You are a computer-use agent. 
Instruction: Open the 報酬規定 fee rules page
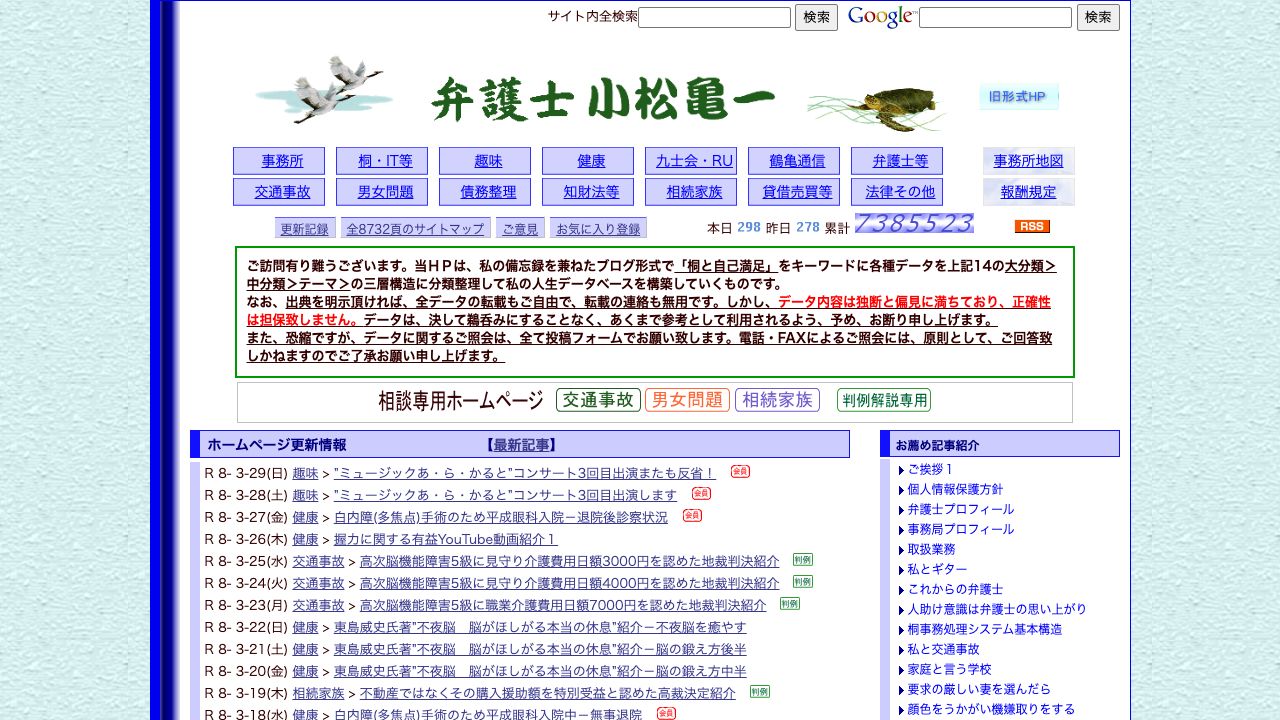pos(1028,191)
